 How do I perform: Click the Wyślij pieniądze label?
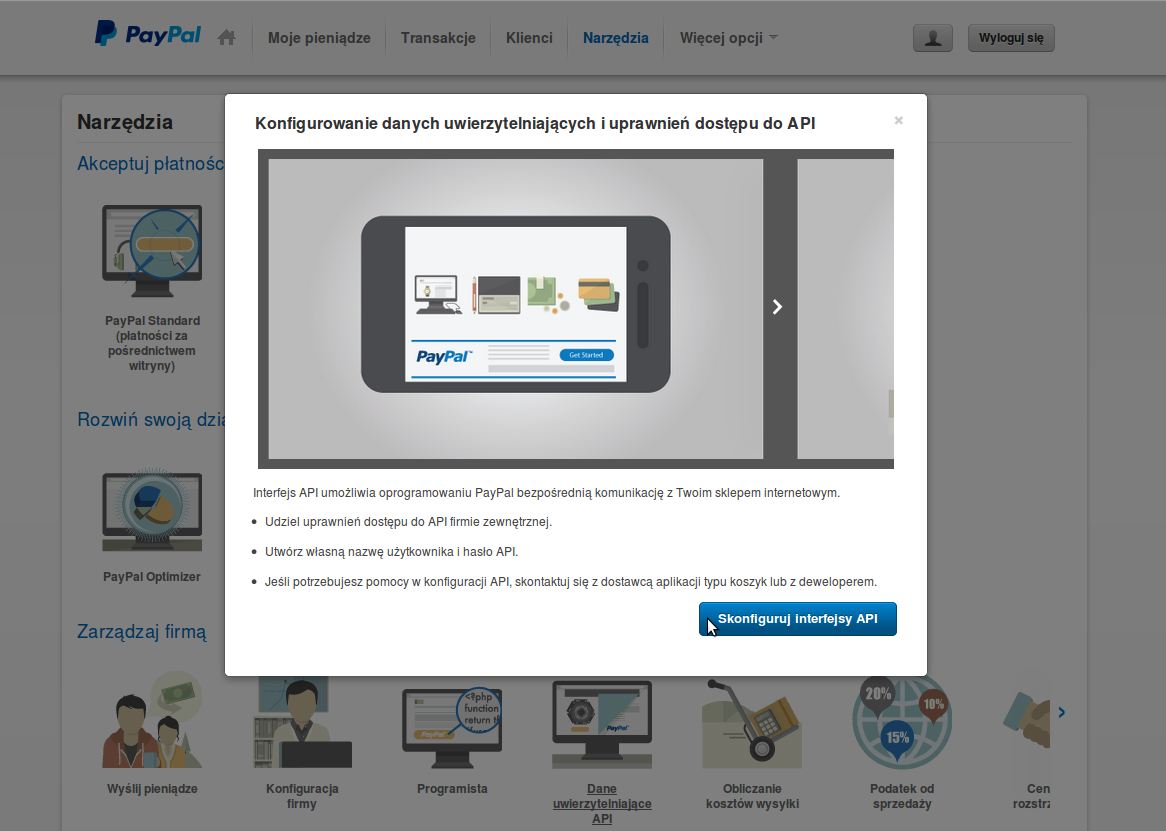(x=152, y=789)
